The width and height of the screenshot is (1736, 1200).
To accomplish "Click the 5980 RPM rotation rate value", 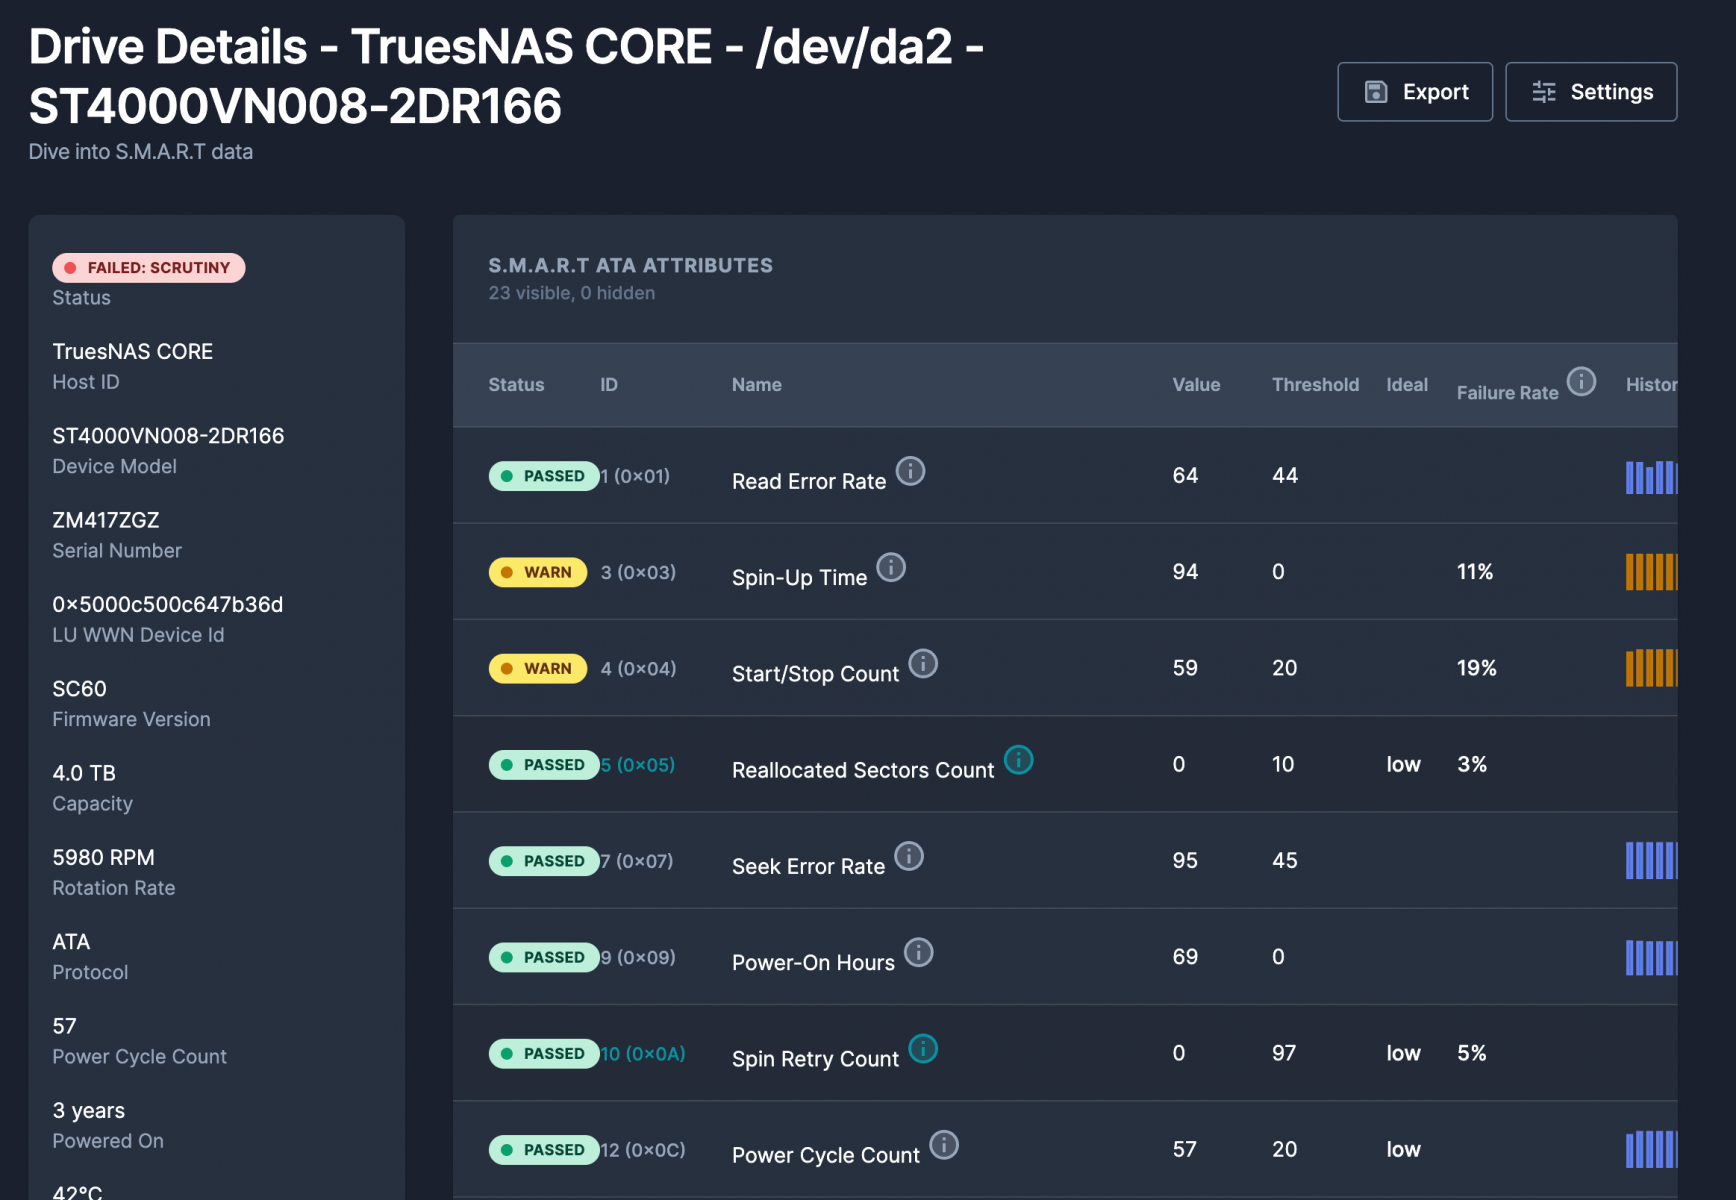I will (x=103, y=858).
